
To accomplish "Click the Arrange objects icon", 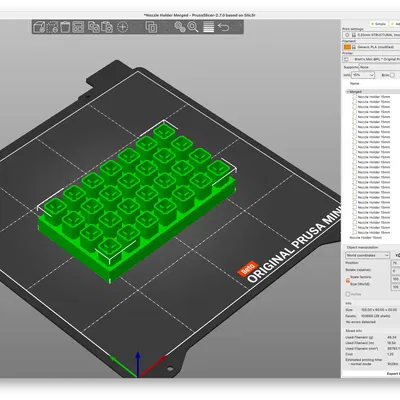I will pos(78,27).
